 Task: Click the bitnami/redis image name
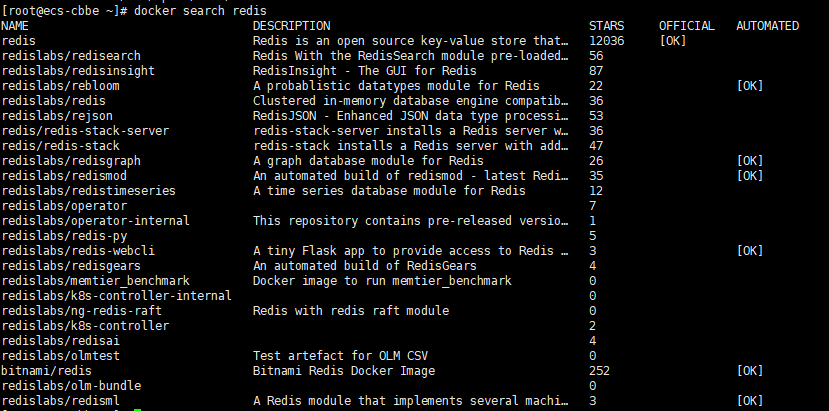coord(47,371)
